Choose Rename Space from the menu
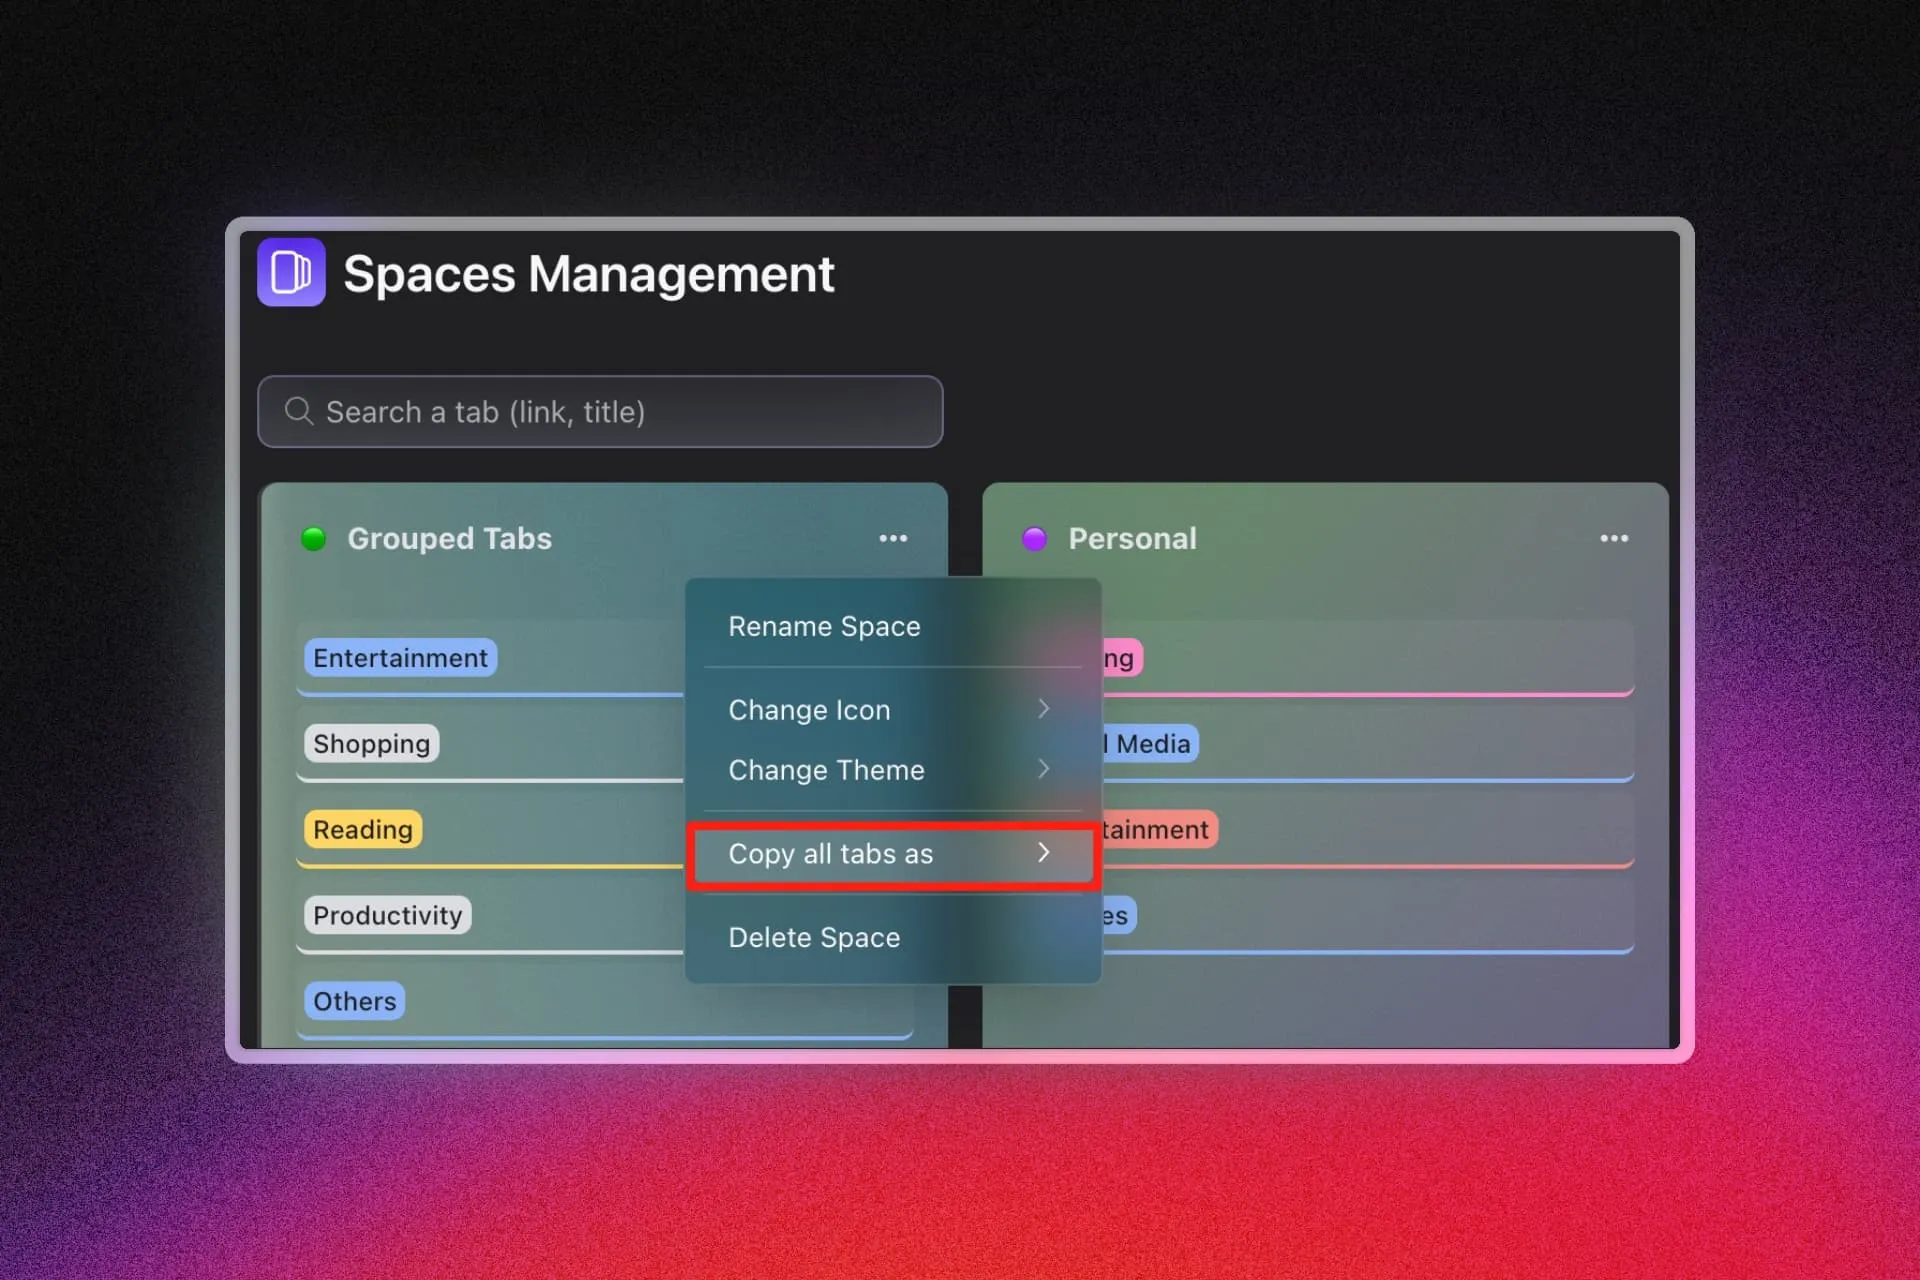 tap(824, 626)
